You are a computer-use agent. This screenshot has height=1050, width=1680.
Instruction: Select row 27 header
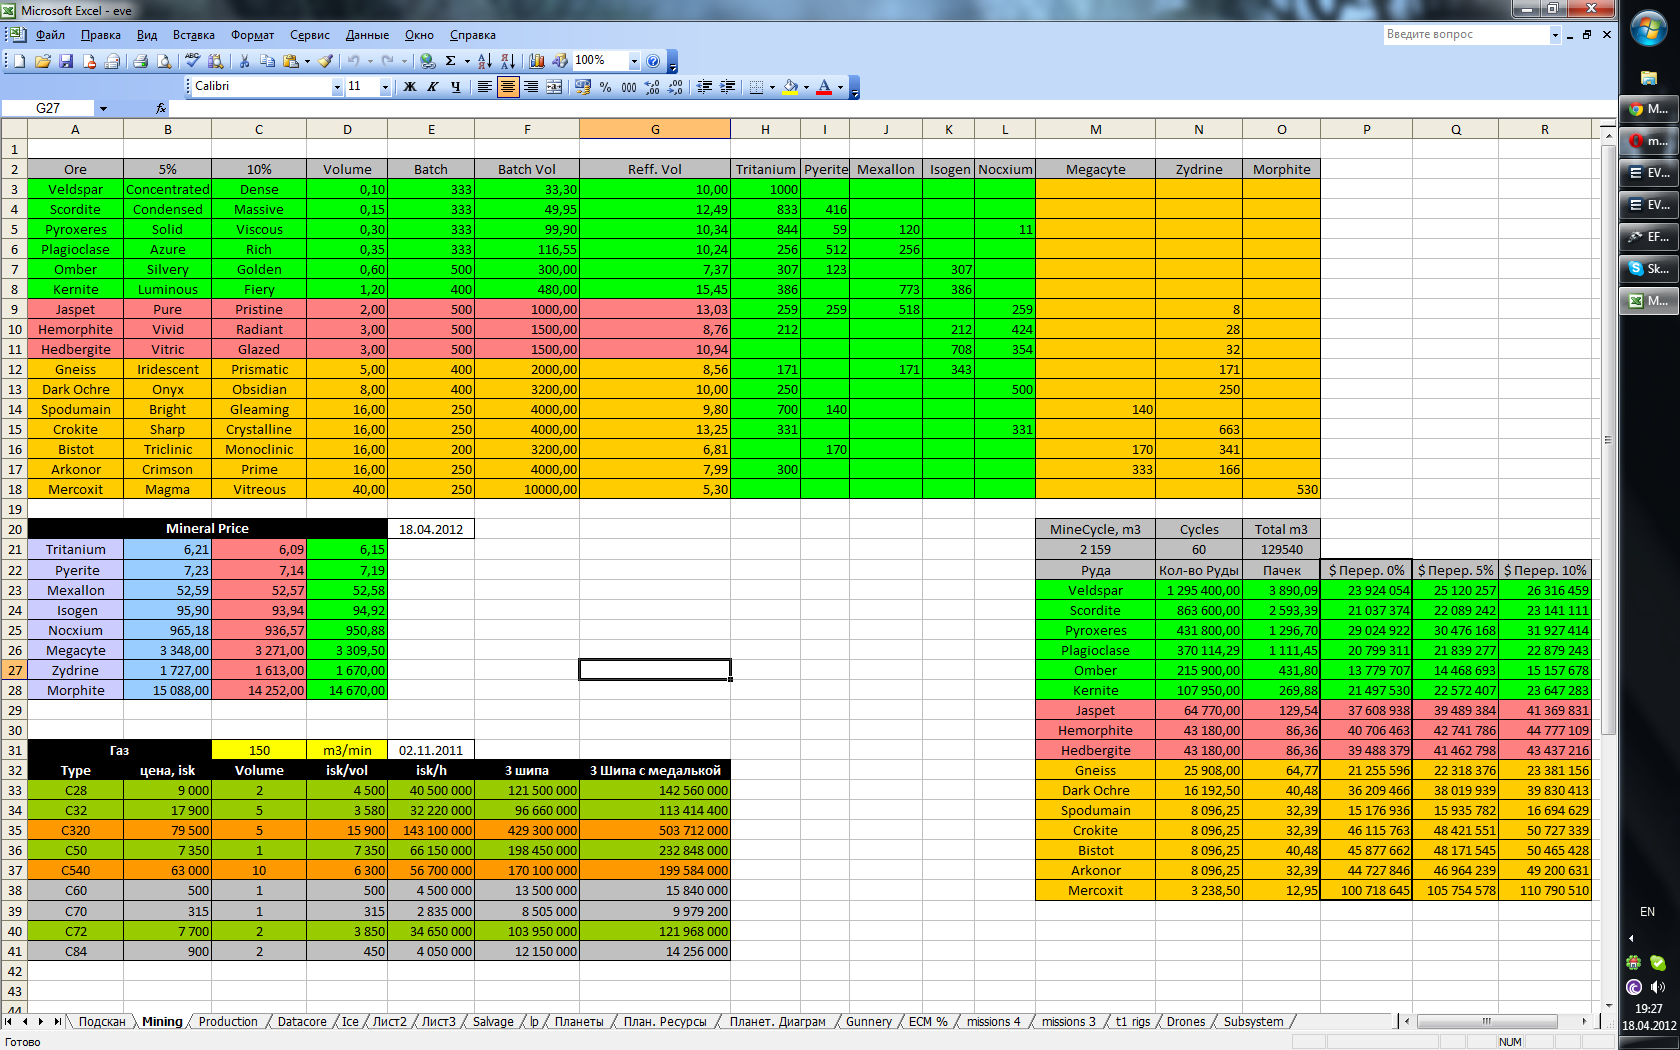coord(14,670)
